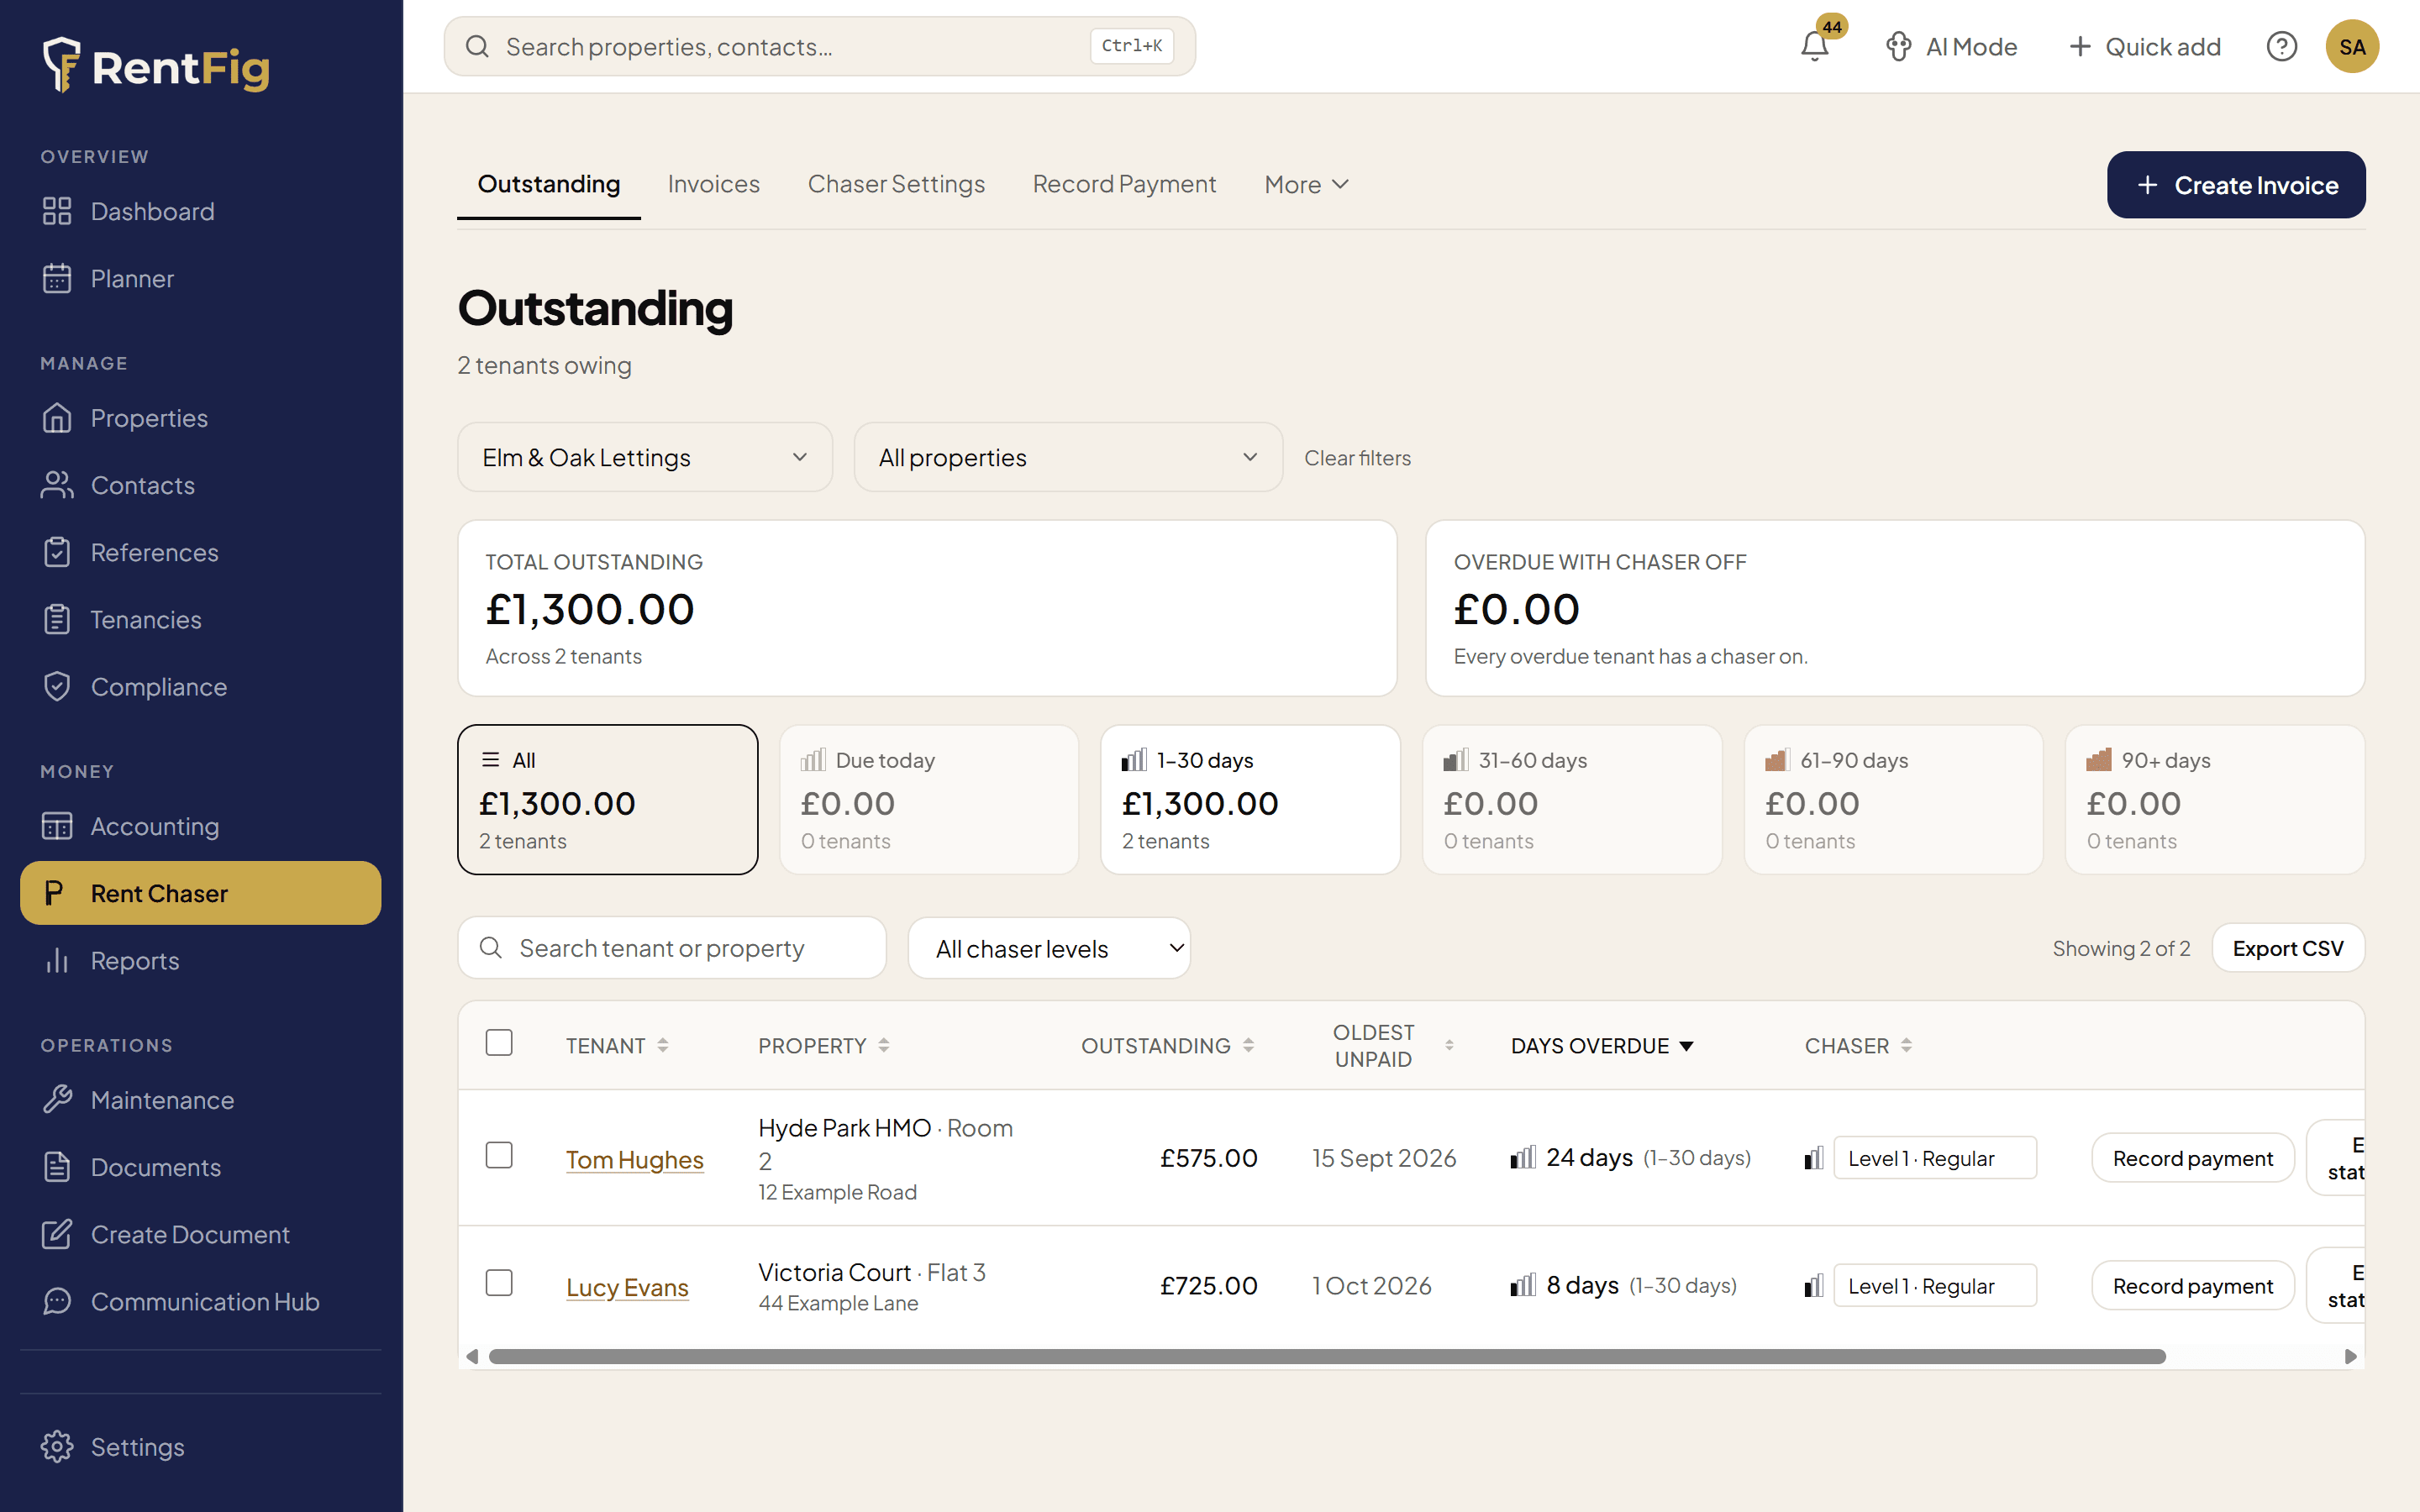Viewport: 2420px width, 1512px height.
Task: Expand the More tab menu
Action: [x=1307, y=184]
